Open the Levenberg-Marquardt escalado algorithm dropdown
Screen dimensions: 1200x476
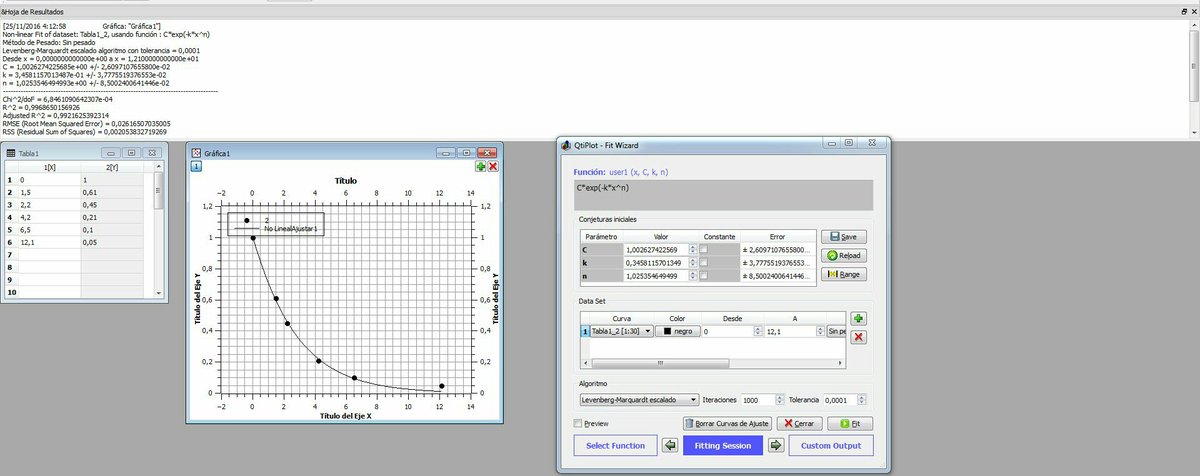(x=638, y=399)
